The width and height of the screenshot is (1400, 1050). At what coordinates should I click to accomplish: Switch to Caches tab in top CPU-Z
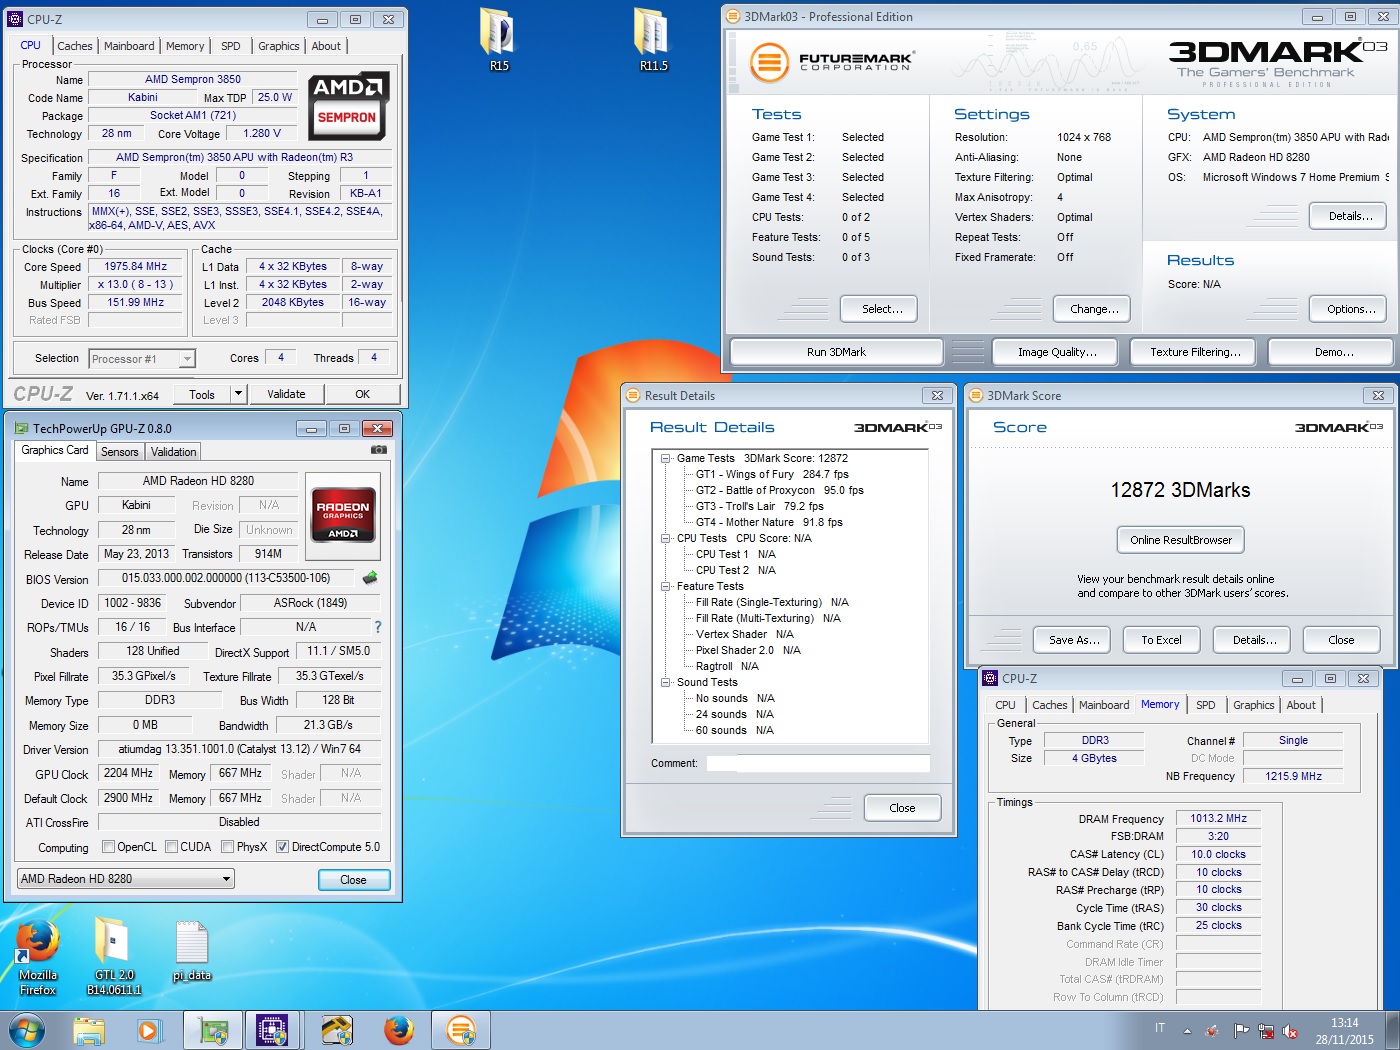[x=75, y=46]
